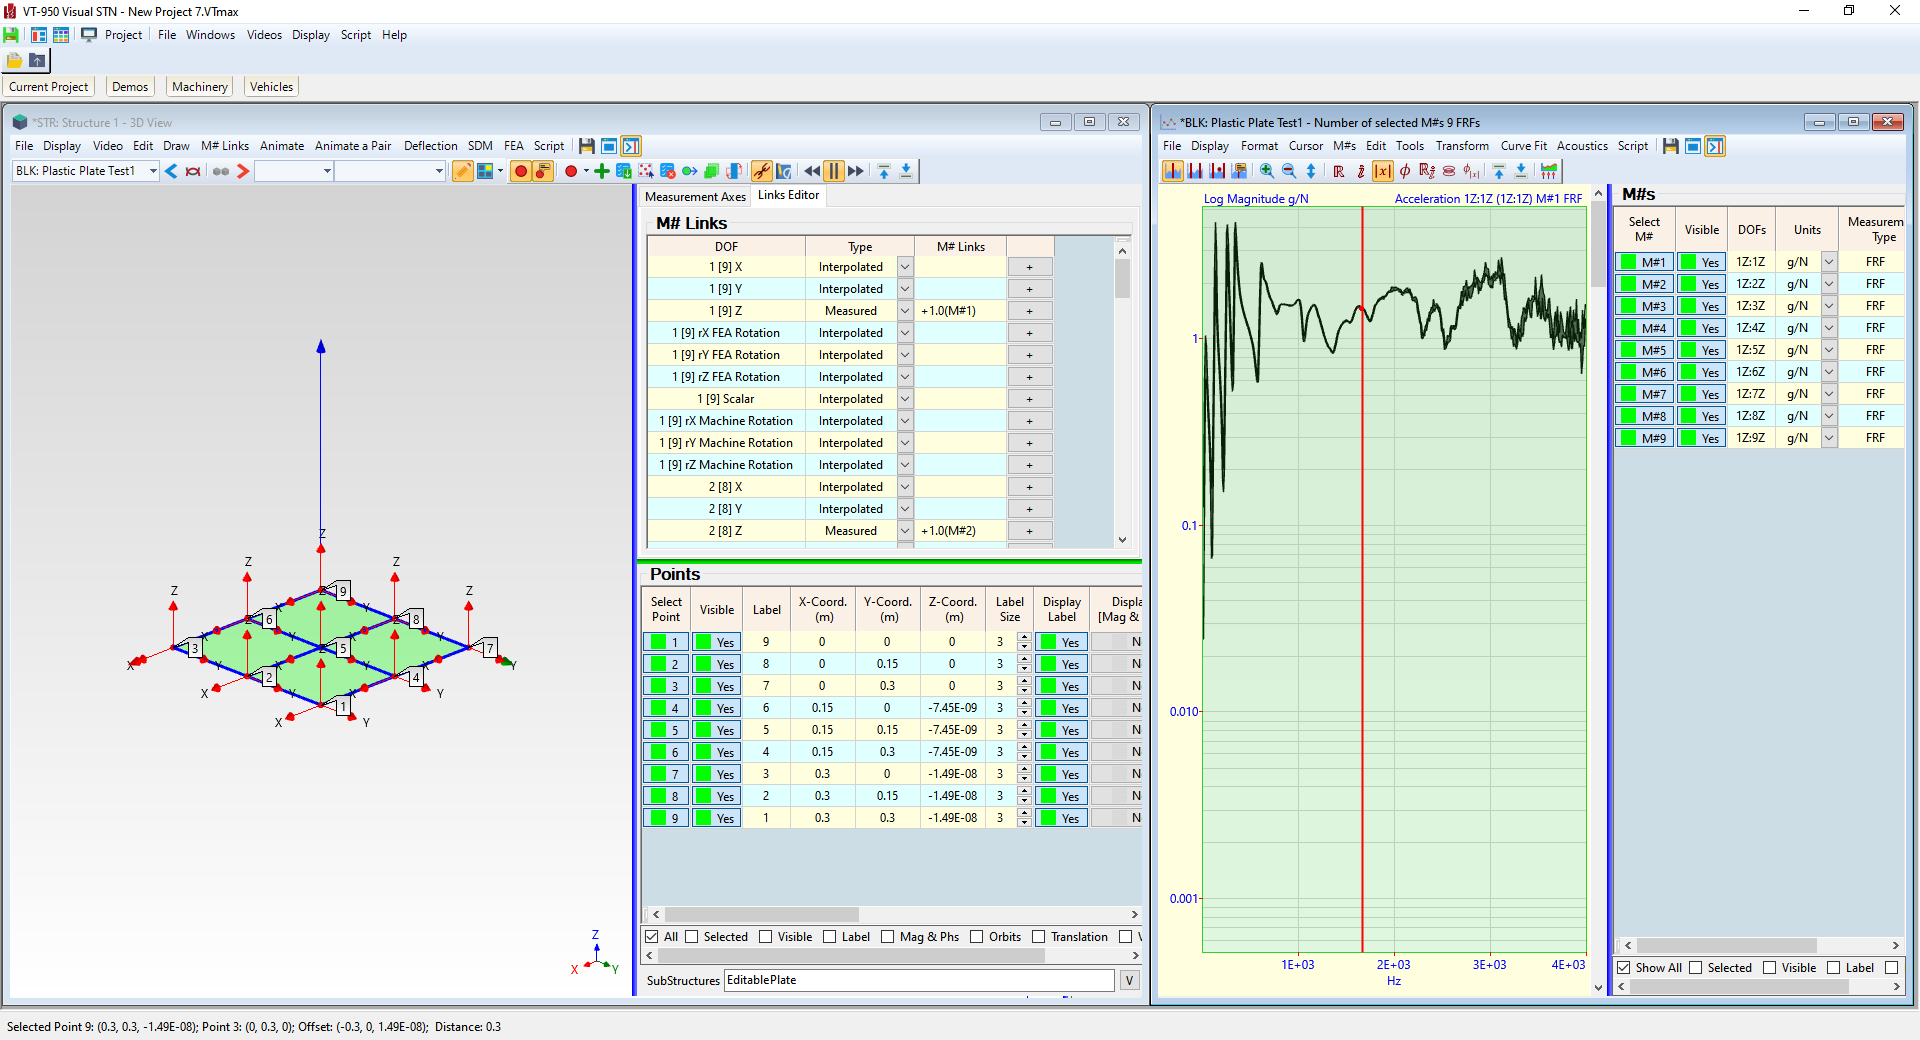1920x1040 pixels.
Task: Expand the SubStructures V dropdown button
Action: click(x=1129, y=981)
